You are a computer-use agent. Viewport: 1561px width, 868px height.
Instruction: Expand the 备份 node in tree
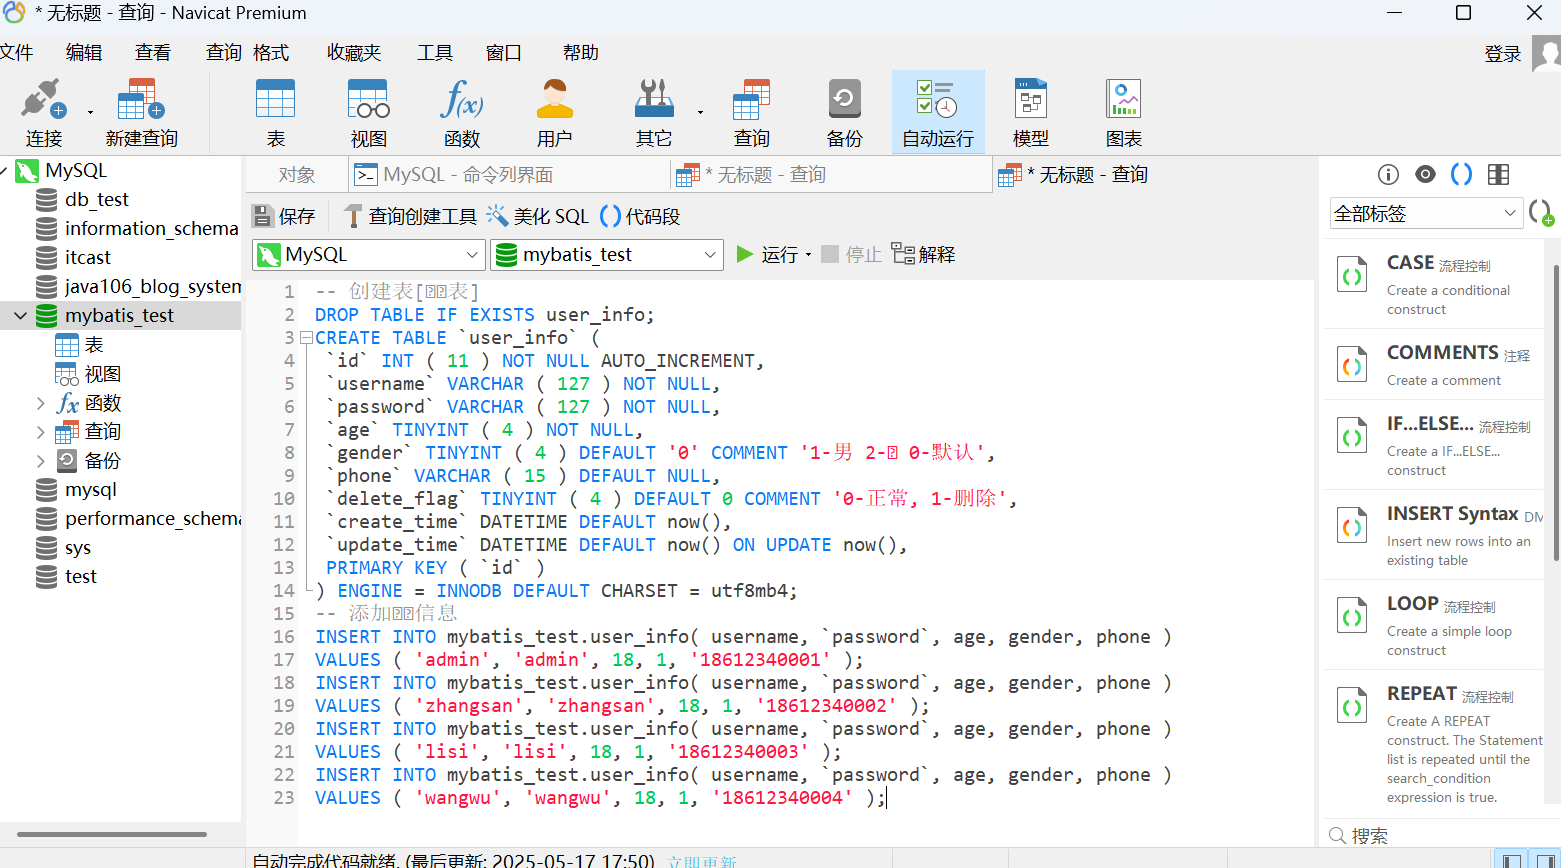[40, 461]
